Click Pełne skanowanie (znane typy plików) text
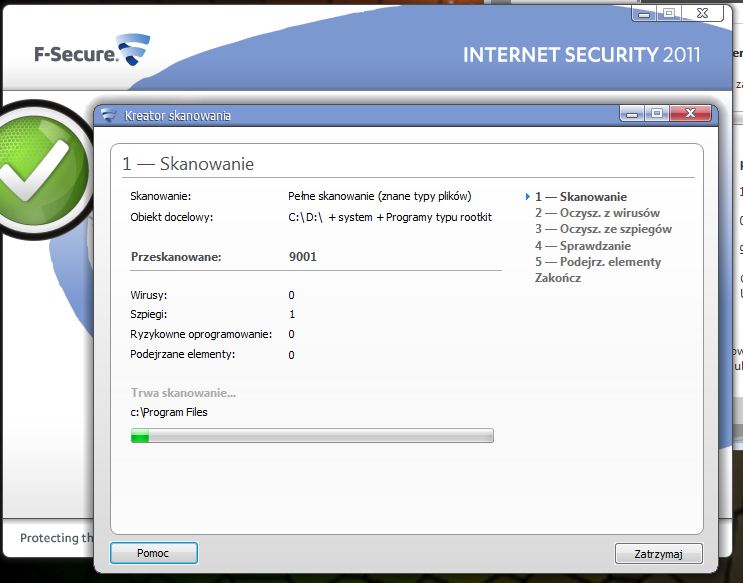 380,196
